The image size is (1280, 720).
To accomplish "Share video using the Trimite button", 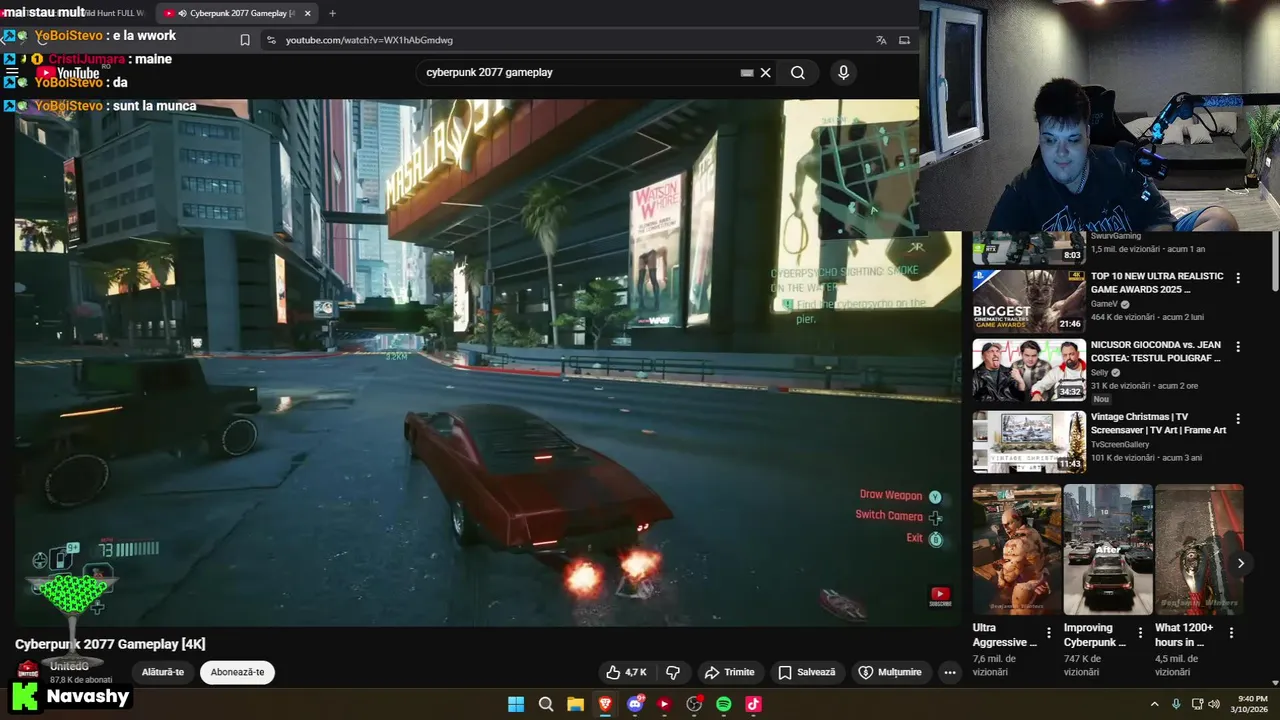I will [x=729, y=672].
